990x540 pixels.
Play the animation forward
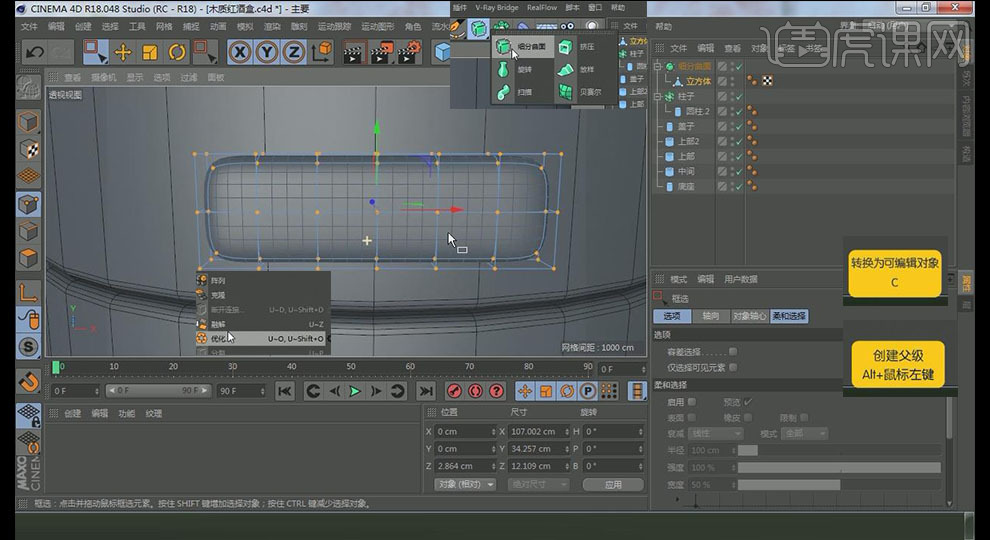355,392
